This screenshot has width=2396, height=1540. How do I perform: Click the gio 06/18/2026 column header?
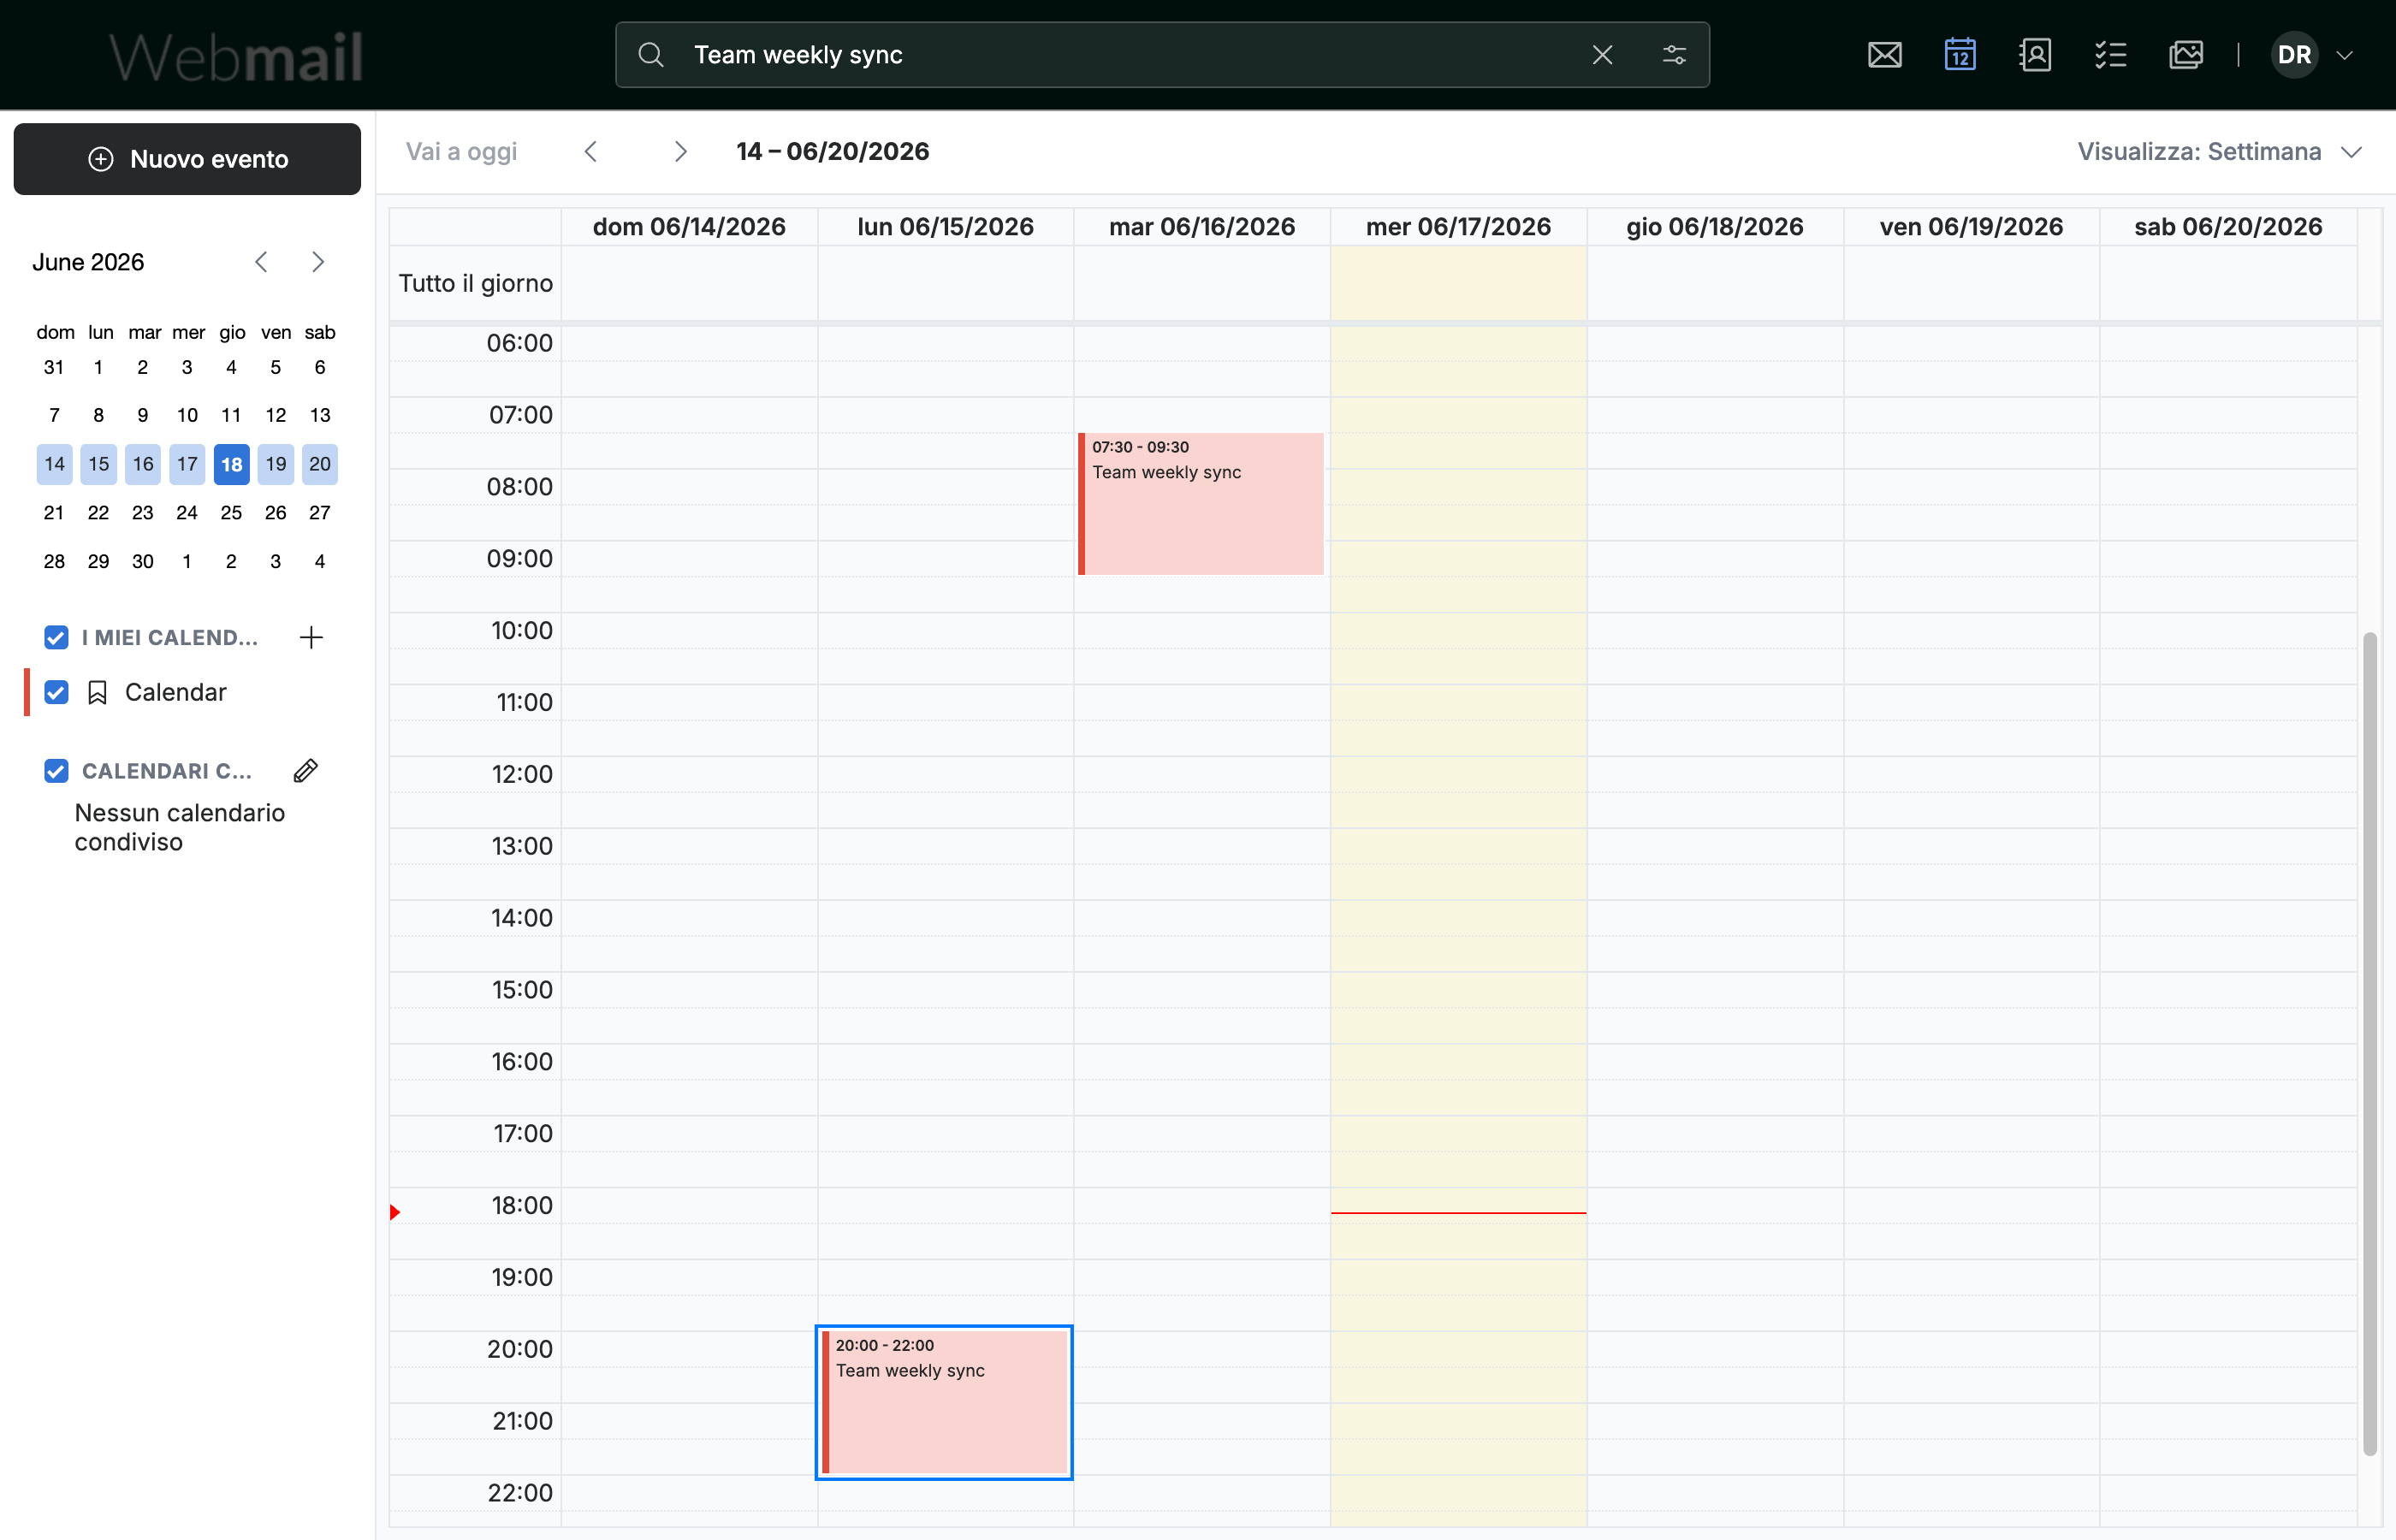pyautogui.click(x=1715, y=227)
